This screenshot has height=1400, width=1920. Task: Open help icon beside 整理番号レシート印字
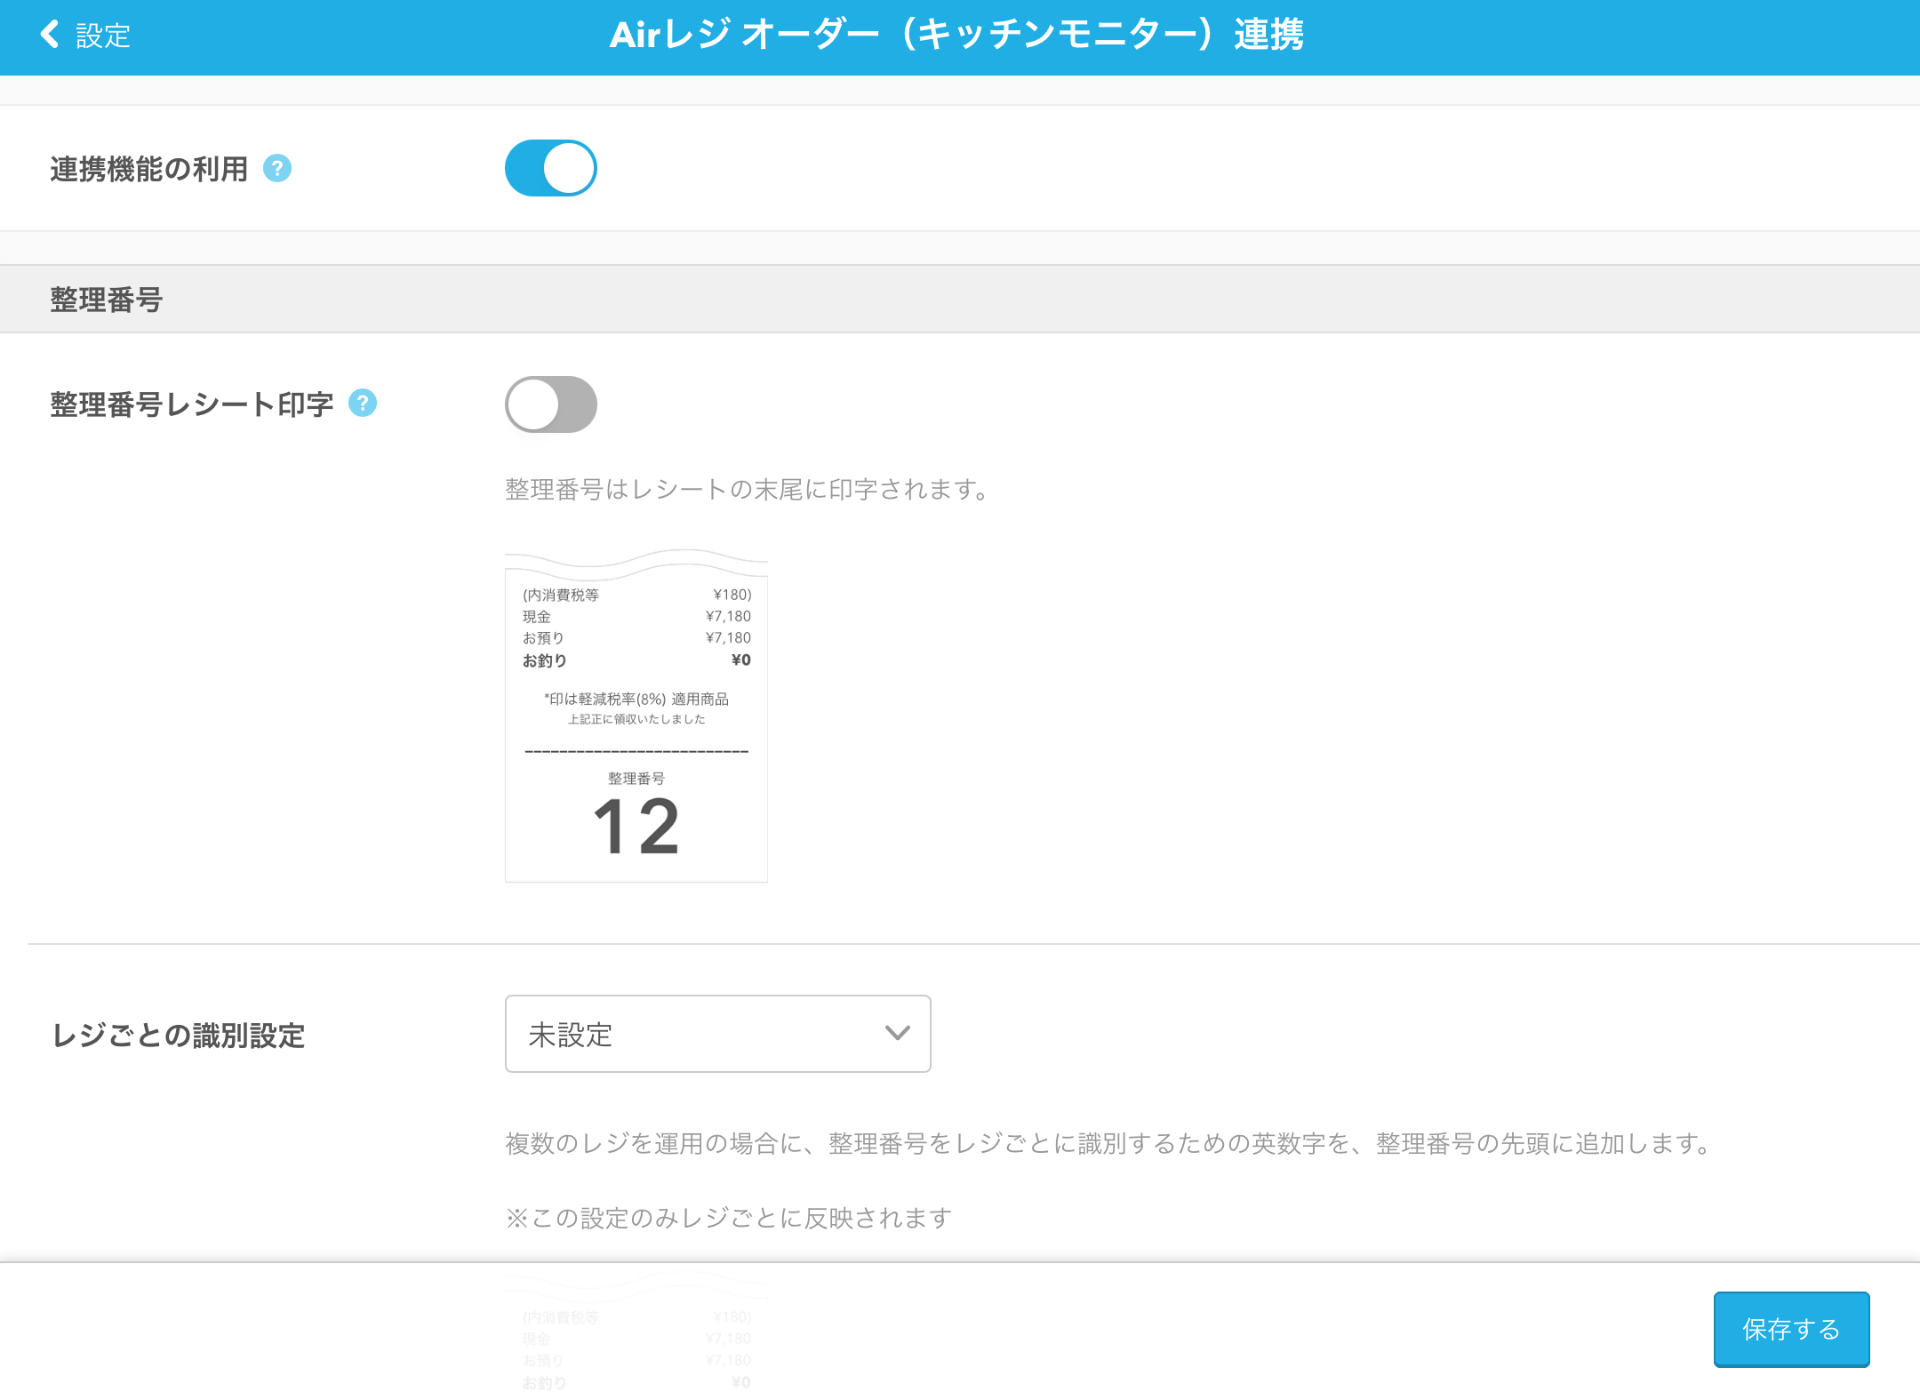pos(362,403)
